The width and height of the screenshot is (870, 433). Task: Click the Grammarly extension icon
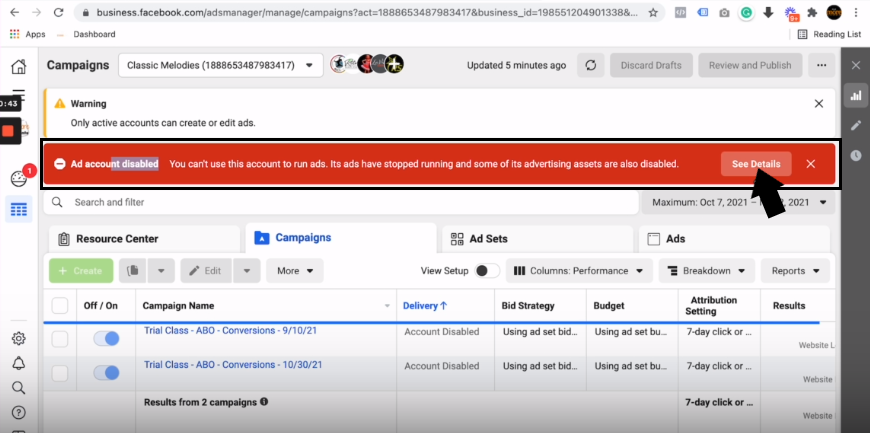tap(746, 12)
